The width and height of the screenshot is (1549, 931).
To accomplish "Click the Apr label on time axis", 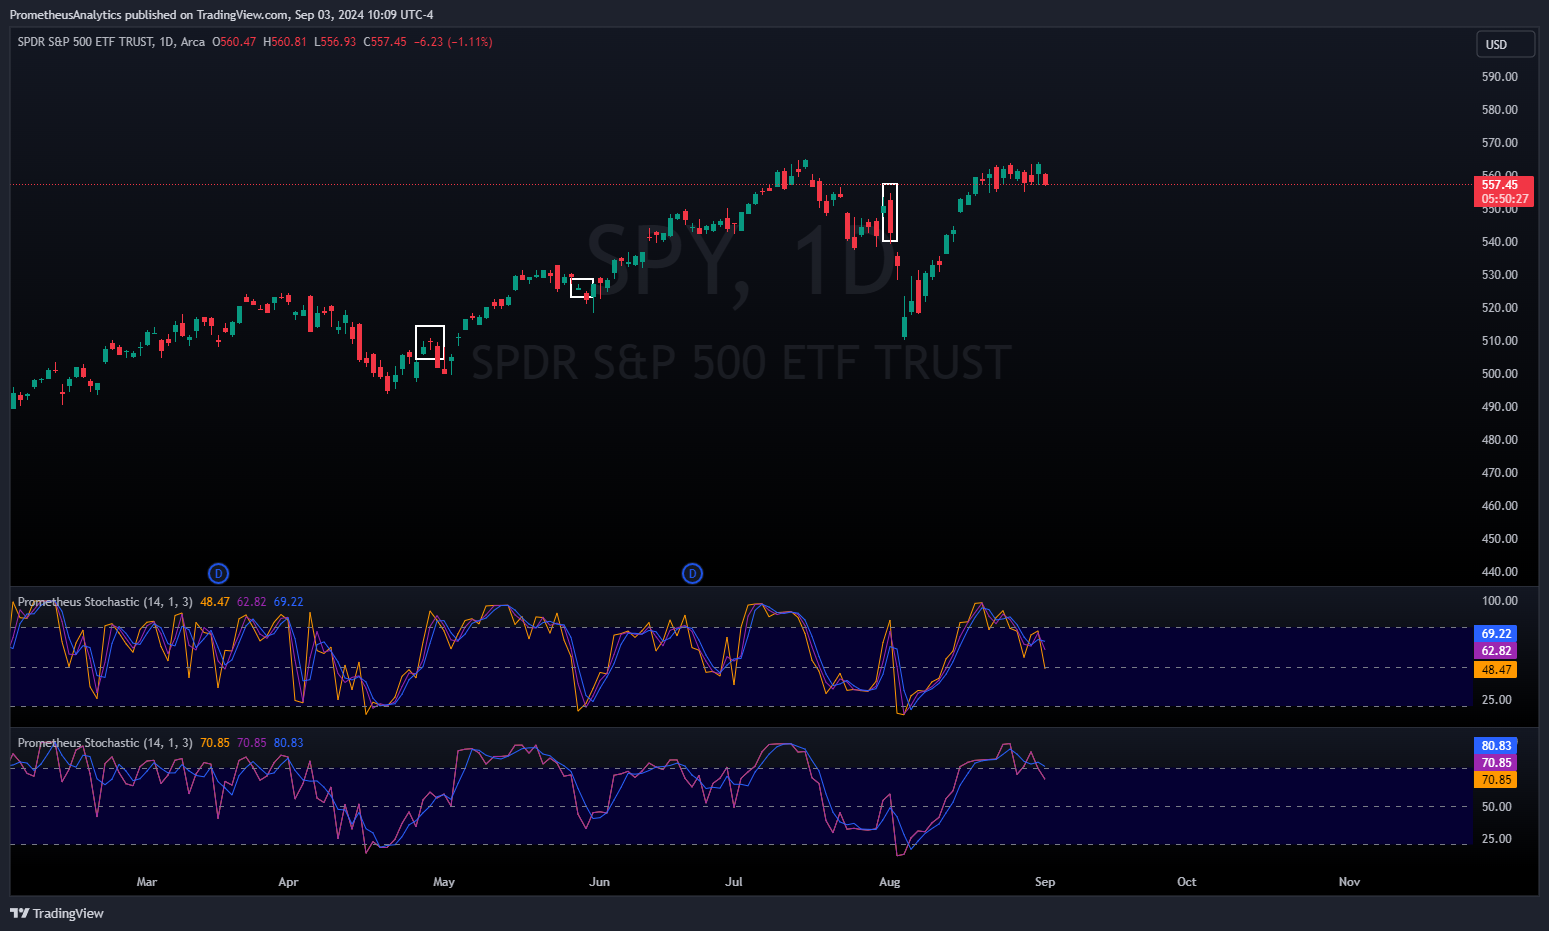I will coord(288,882).
